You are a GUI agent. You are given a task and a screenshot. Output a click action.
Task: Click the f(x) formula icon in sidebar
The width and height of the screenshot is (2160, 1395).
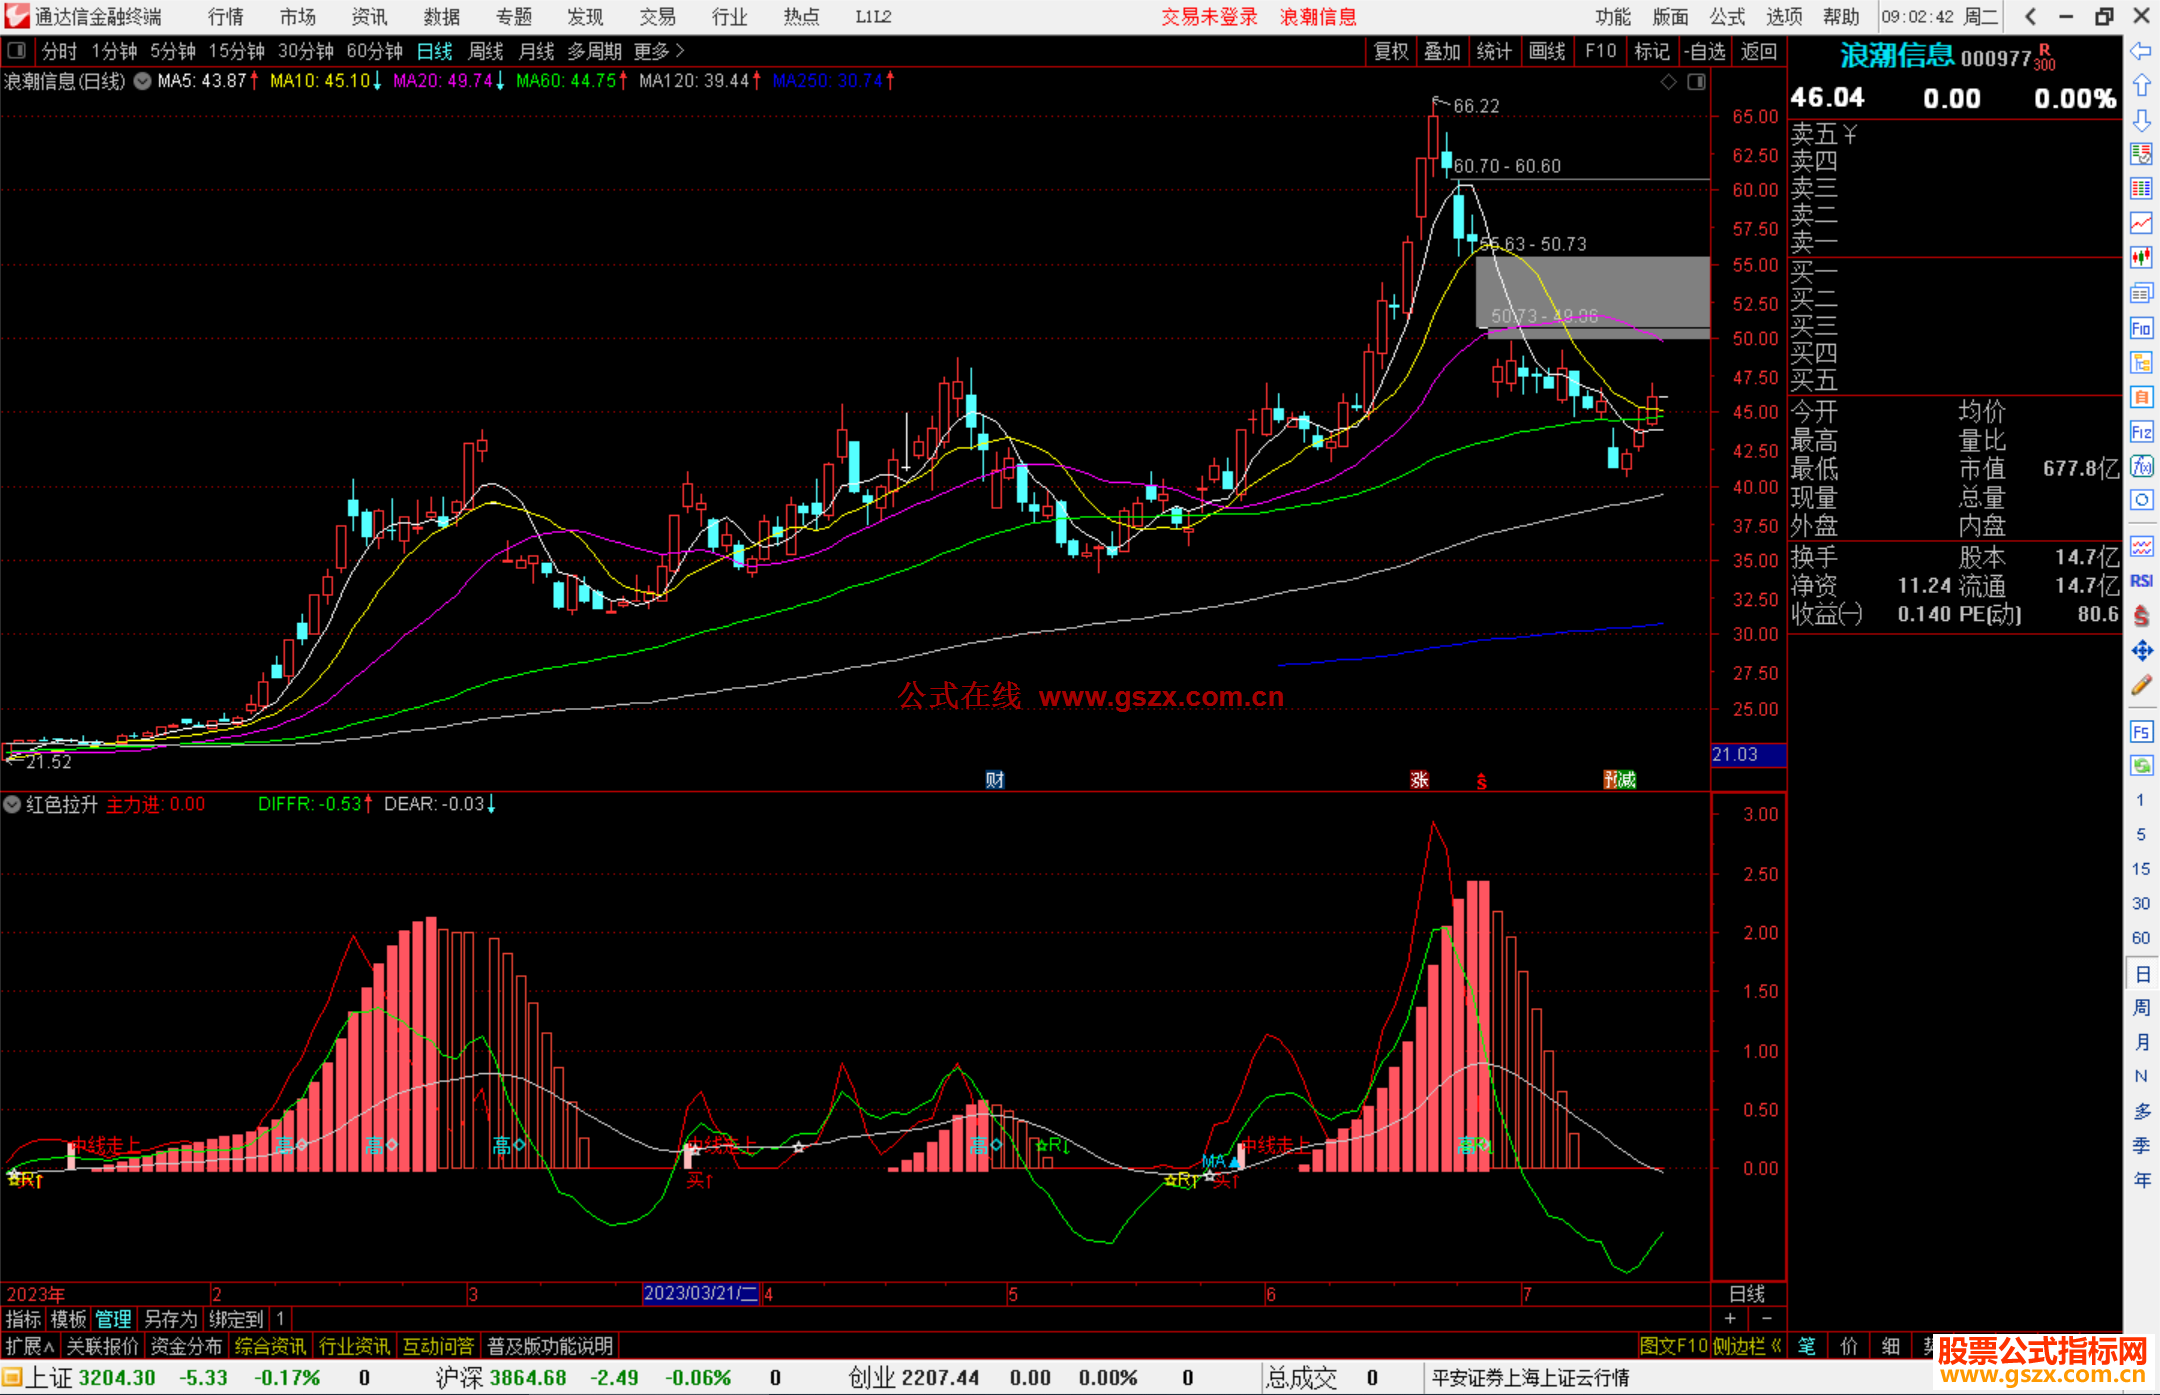click(2141, 467)
